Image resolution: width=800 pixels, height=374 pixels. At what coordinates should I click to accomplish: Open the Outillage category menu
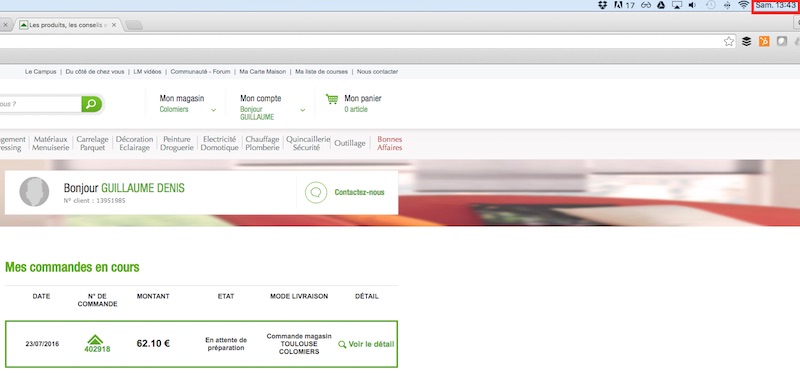(350, 143)
